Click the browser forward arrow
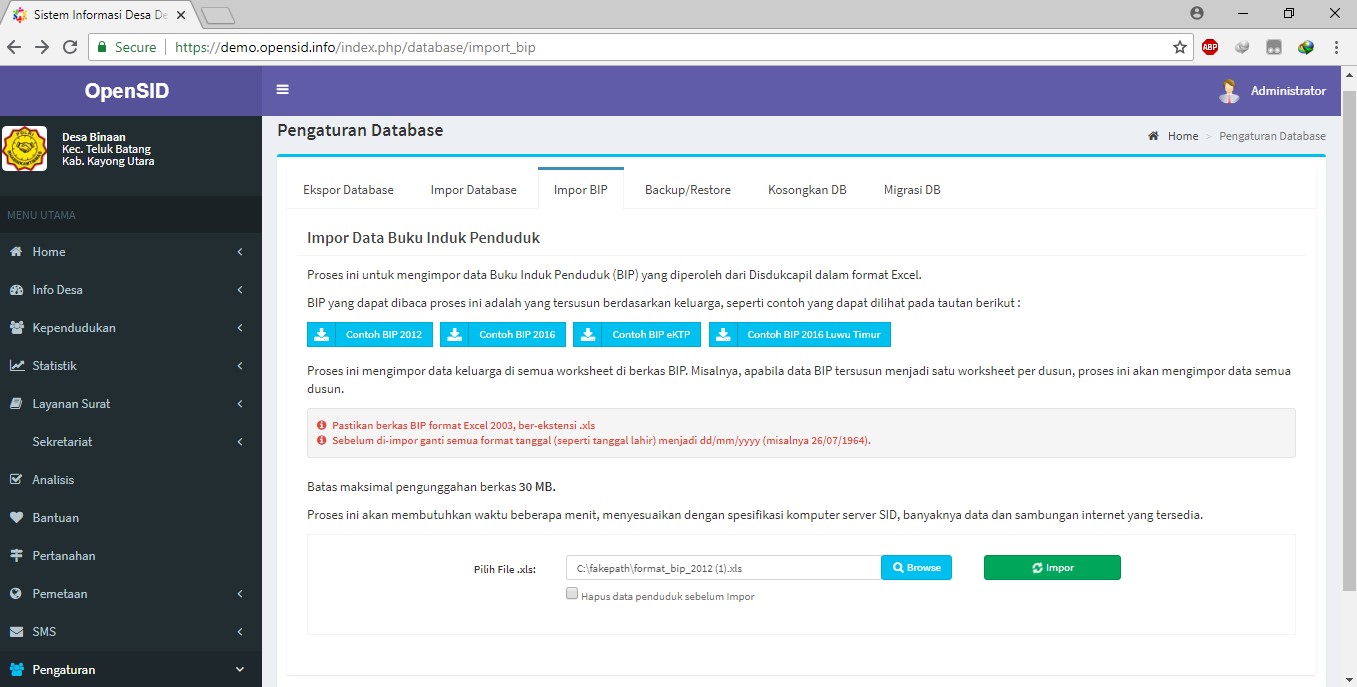The height and width of the screenshot is (687, 1357). 42,47
